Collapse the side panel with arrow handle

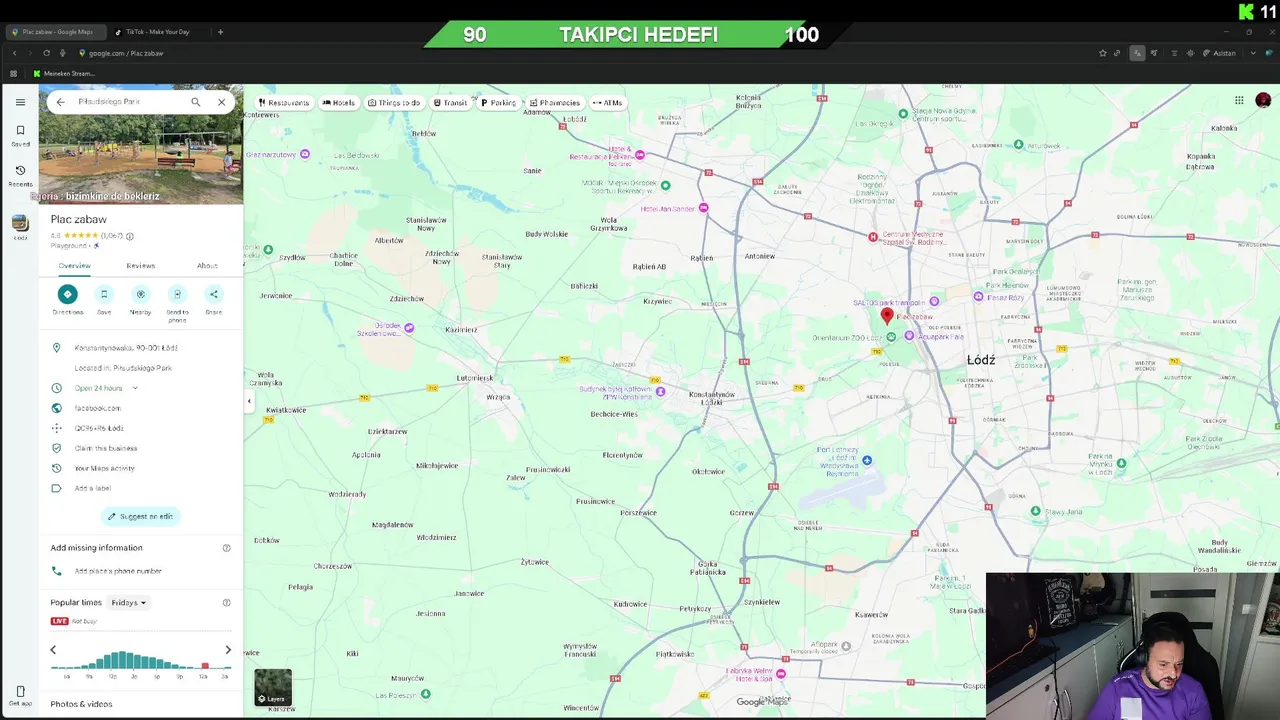[x=249, y=402]
